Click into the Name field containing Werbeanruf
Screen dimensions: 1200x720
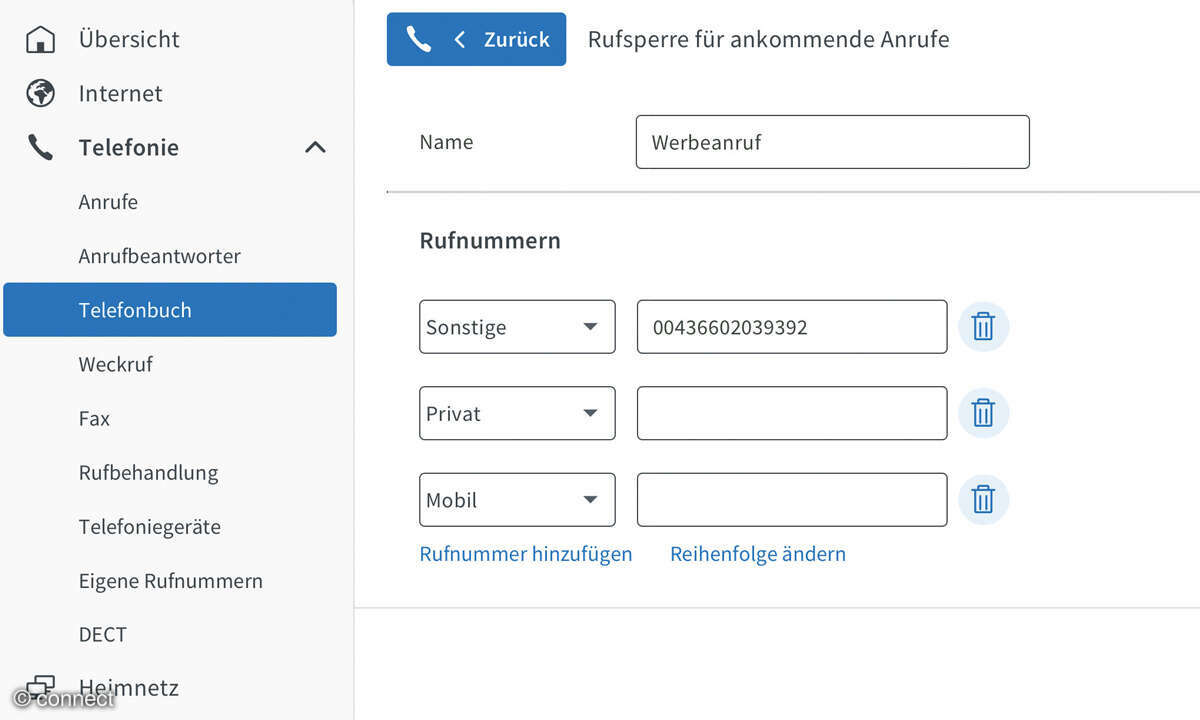click(x=833, y=142)
